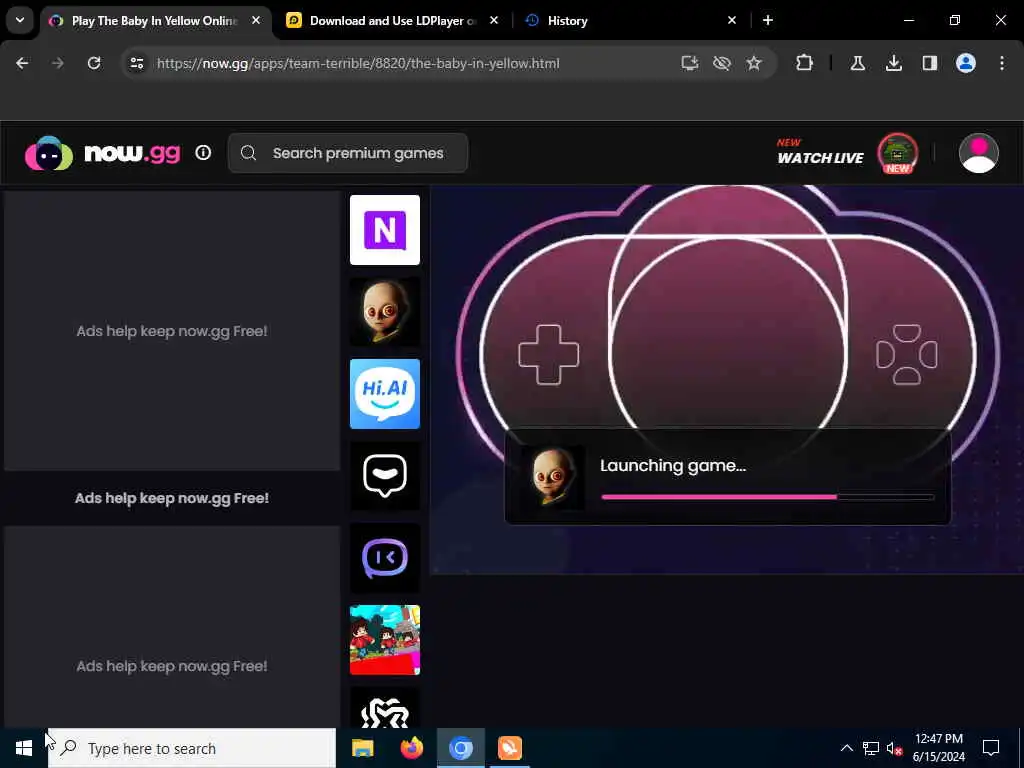Image resolution: width=1024 pixels, height=768 pixels.
Task: Reload the current page
Action: click(x=94, y=63)
